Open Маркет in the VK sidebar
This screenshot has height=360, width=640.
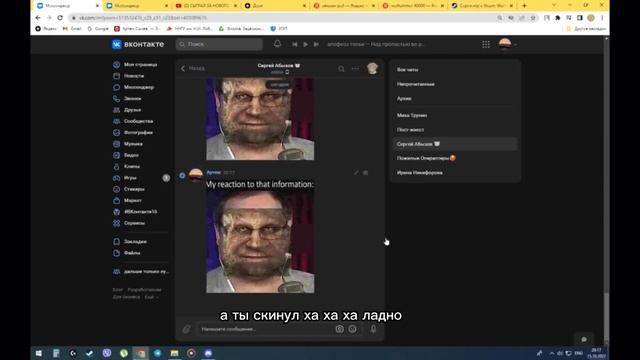point(133,200)
